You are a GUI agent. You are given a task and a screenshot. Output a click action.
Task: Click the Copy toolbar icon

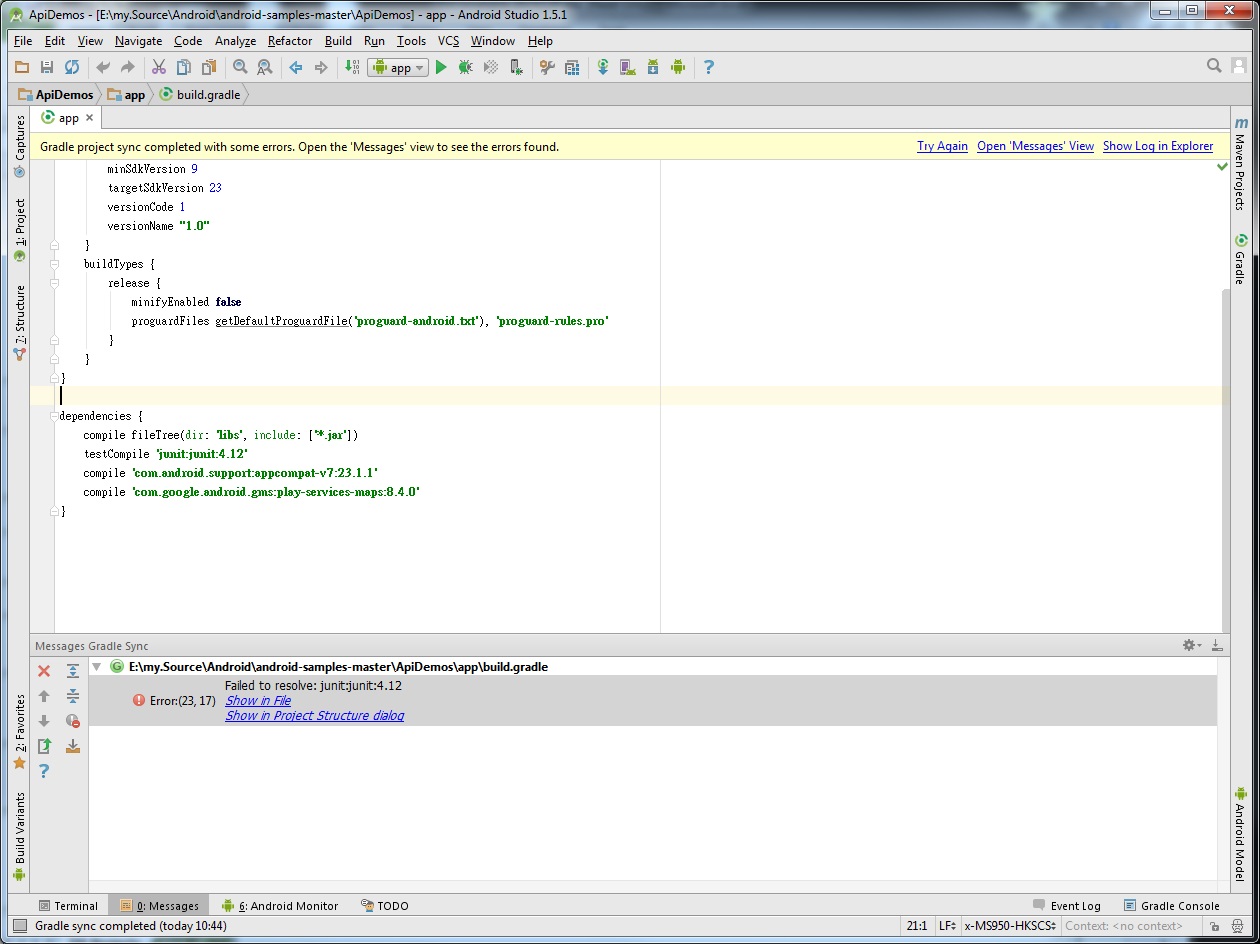tap(183, 67)
